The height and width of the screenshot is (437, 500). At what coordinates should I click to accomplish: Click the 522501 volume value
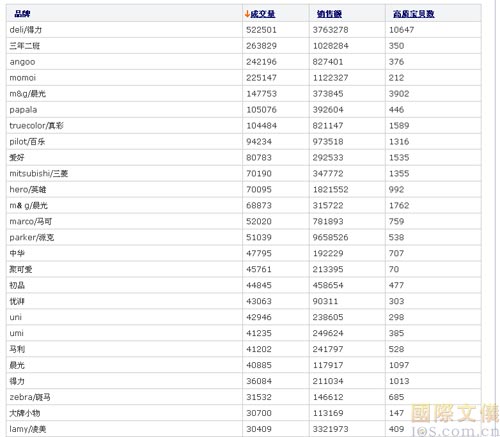point(262,30)
